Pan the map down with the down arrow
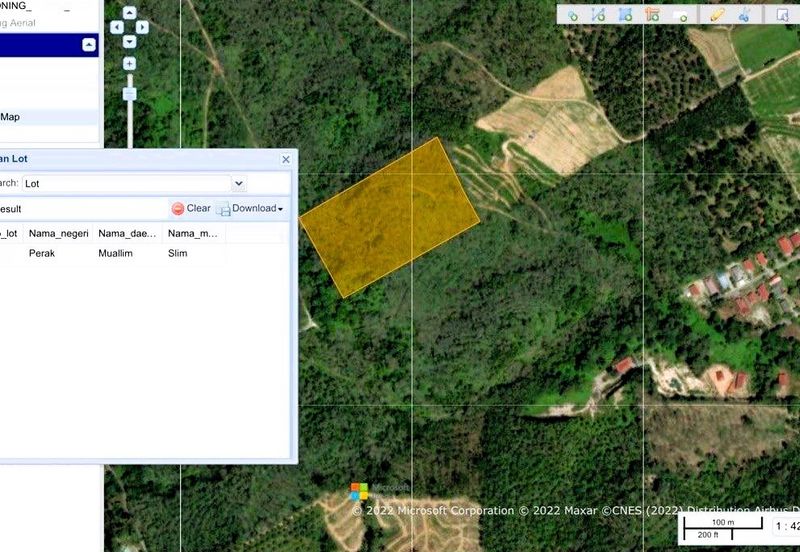The image size is (800, 552). coord(129,42)
